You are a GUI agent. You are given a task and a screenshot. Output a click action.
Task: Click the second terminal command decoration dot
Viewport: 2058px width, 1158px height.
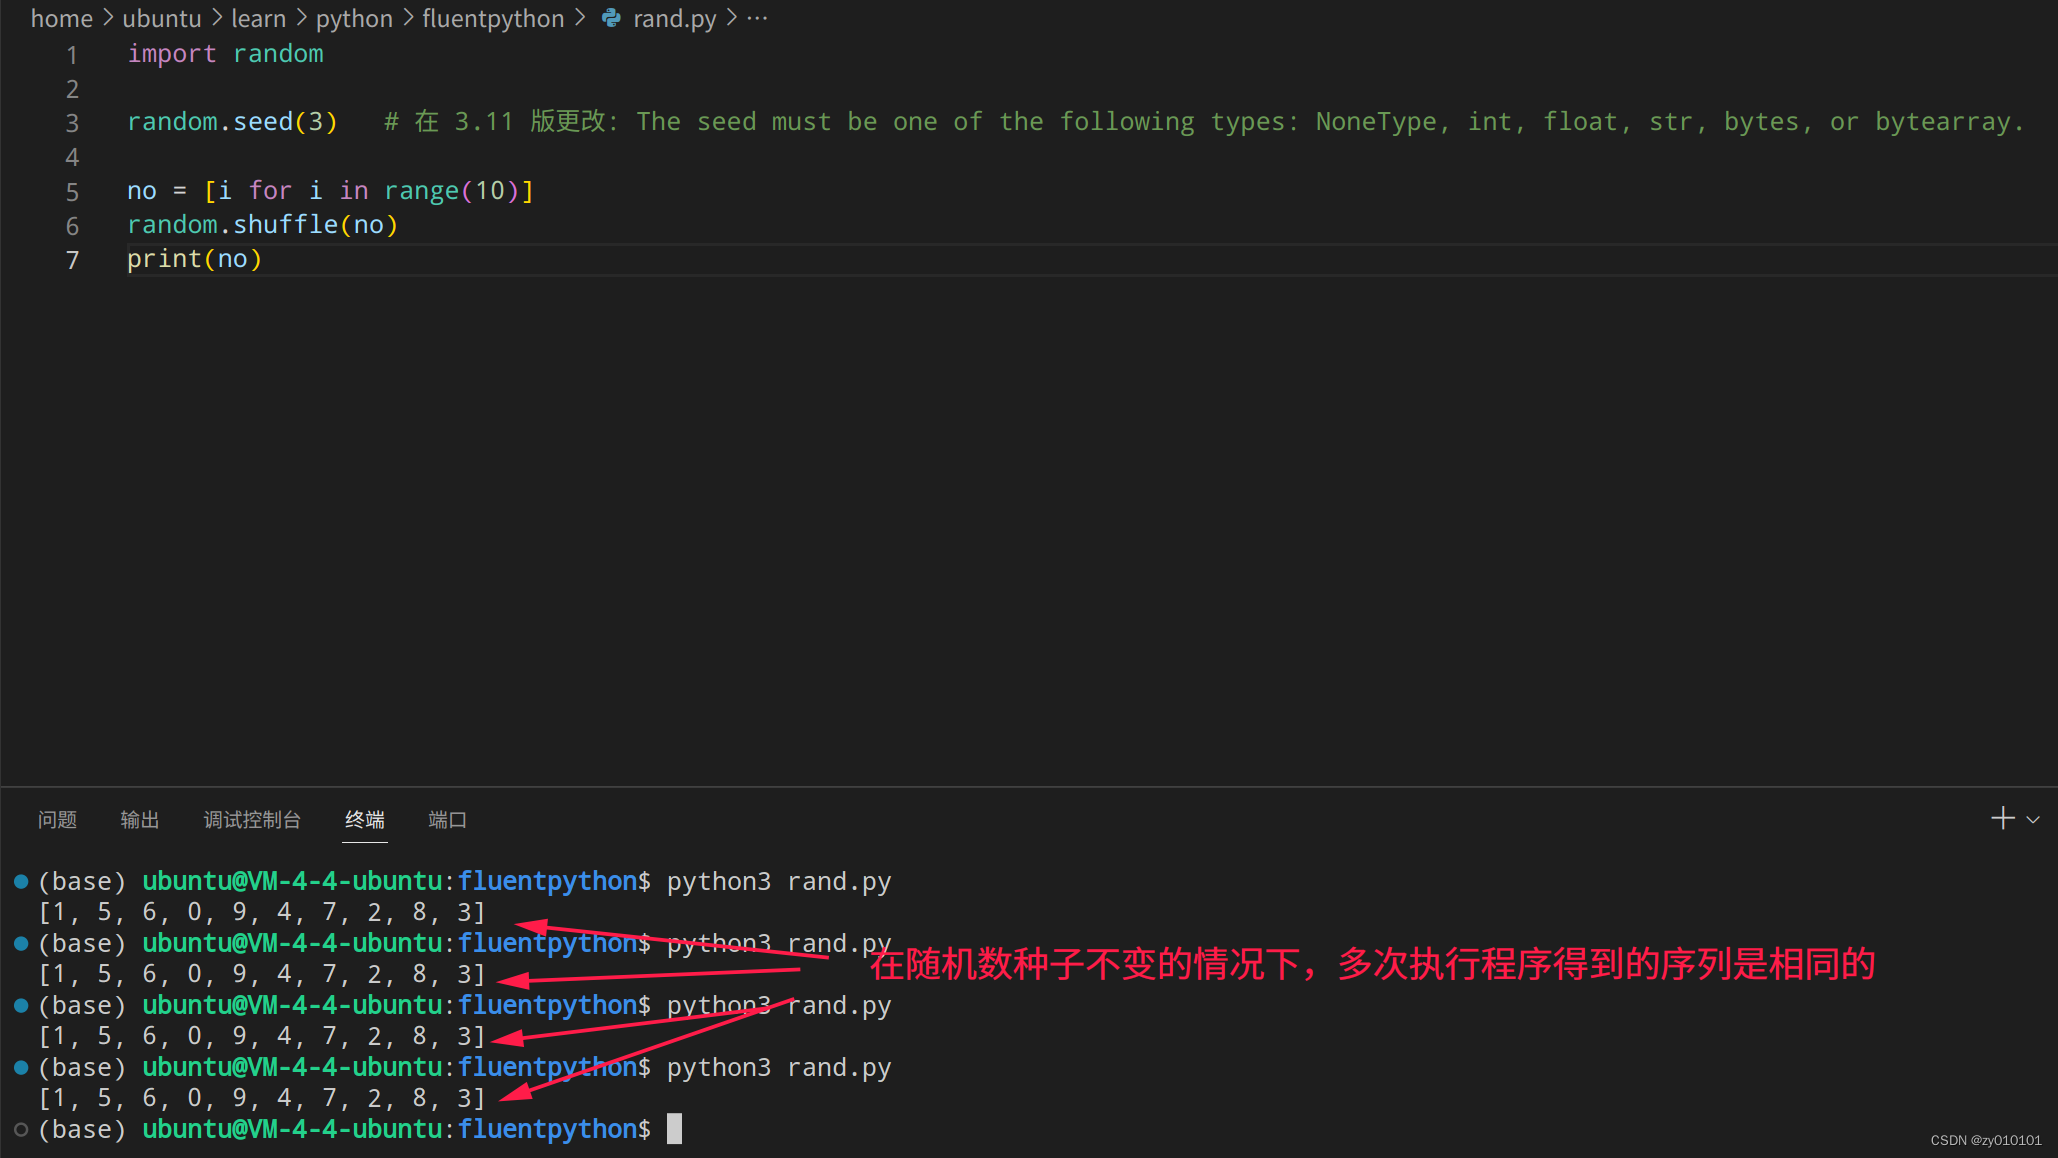tap(20, 943)
